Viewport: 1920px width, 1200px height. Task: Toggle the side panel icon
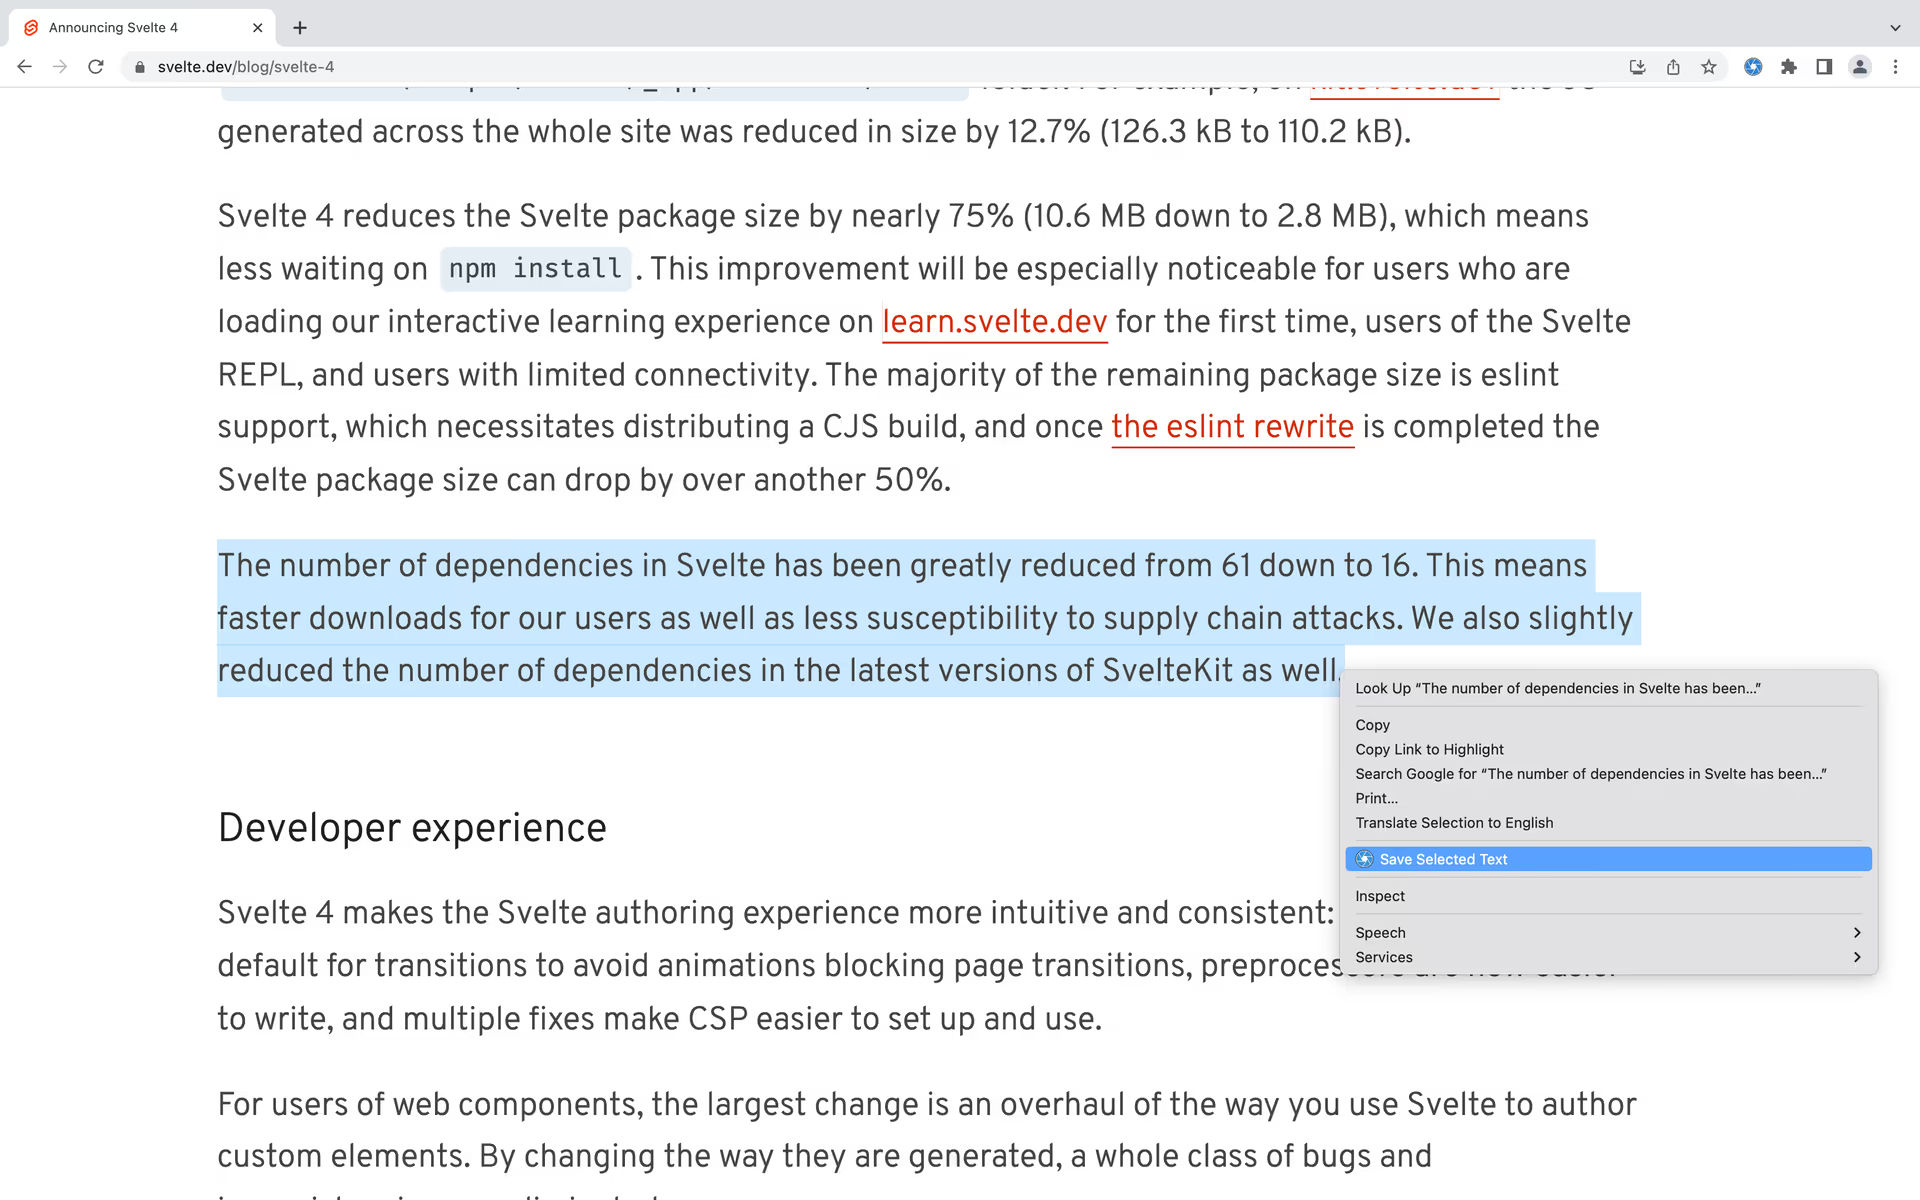(x=1824, y=67)
